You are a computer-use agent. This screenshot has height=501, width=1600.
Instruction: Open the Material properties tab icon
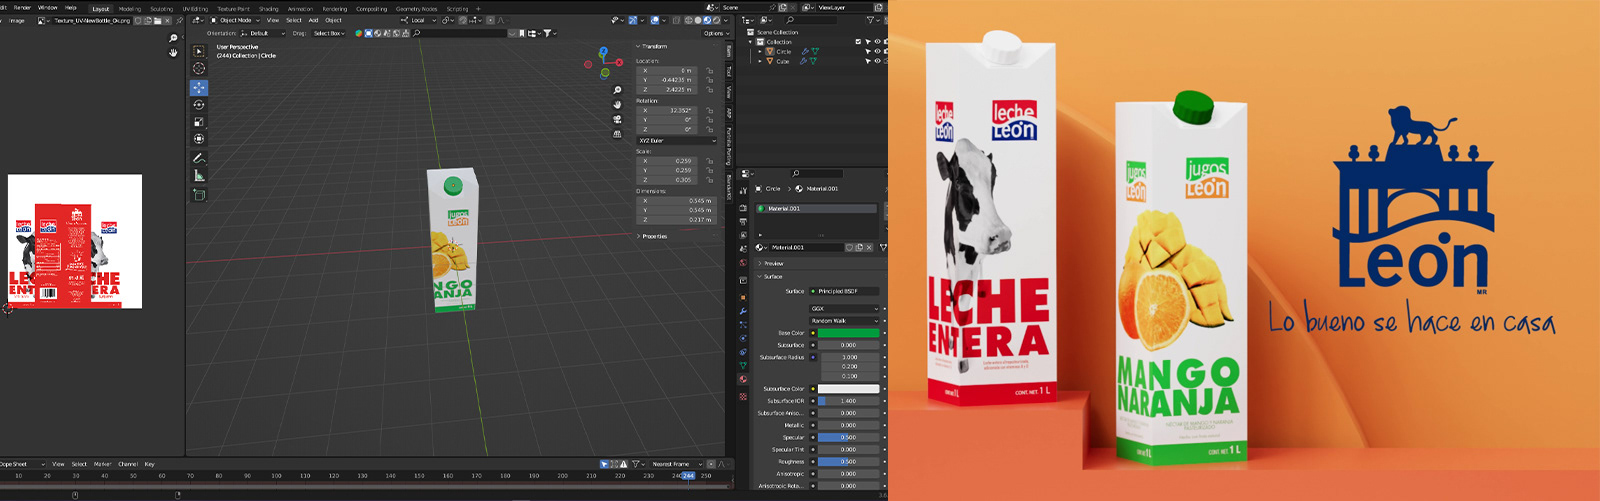(x=743, y=380)
